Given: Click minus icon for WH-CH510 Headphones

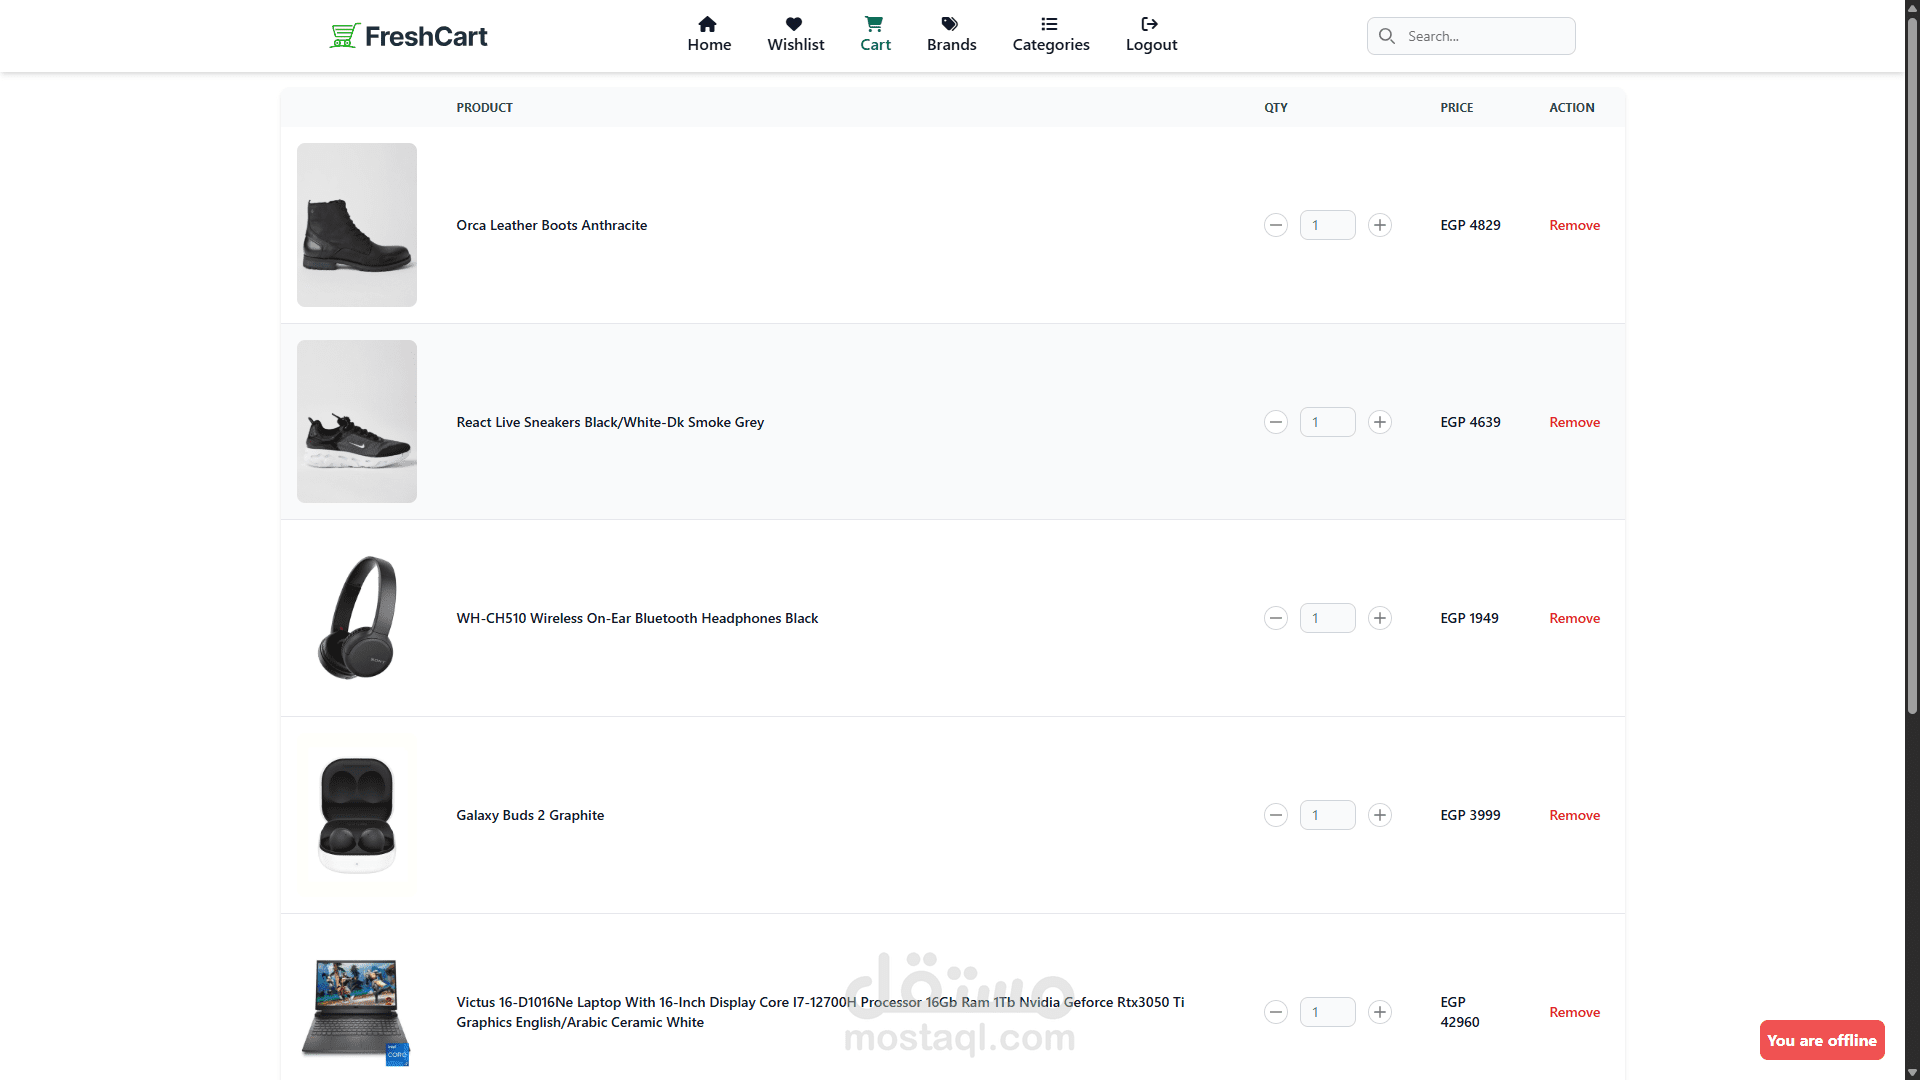Looking at the screenshot, I should click(x=1276, y=618).
